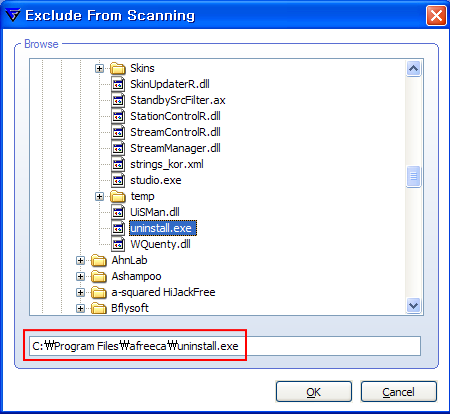Click the SkinUpdaterR.dll file icon
The height and width of the screenshot is (414, 450).
point(118,84)
